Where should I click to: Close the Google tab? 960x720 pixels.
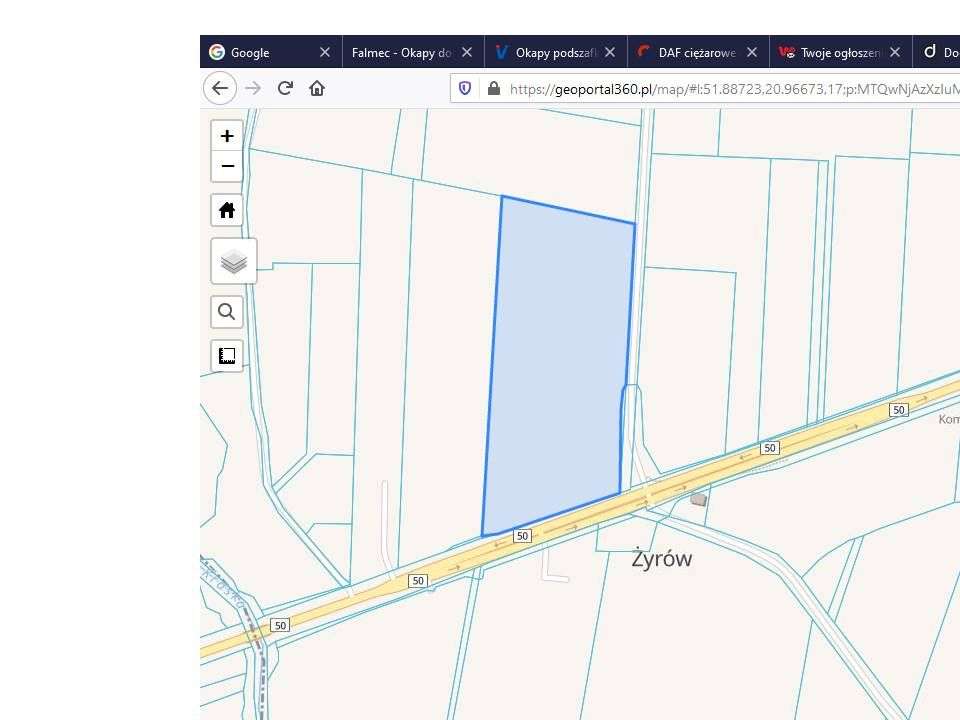325,53
